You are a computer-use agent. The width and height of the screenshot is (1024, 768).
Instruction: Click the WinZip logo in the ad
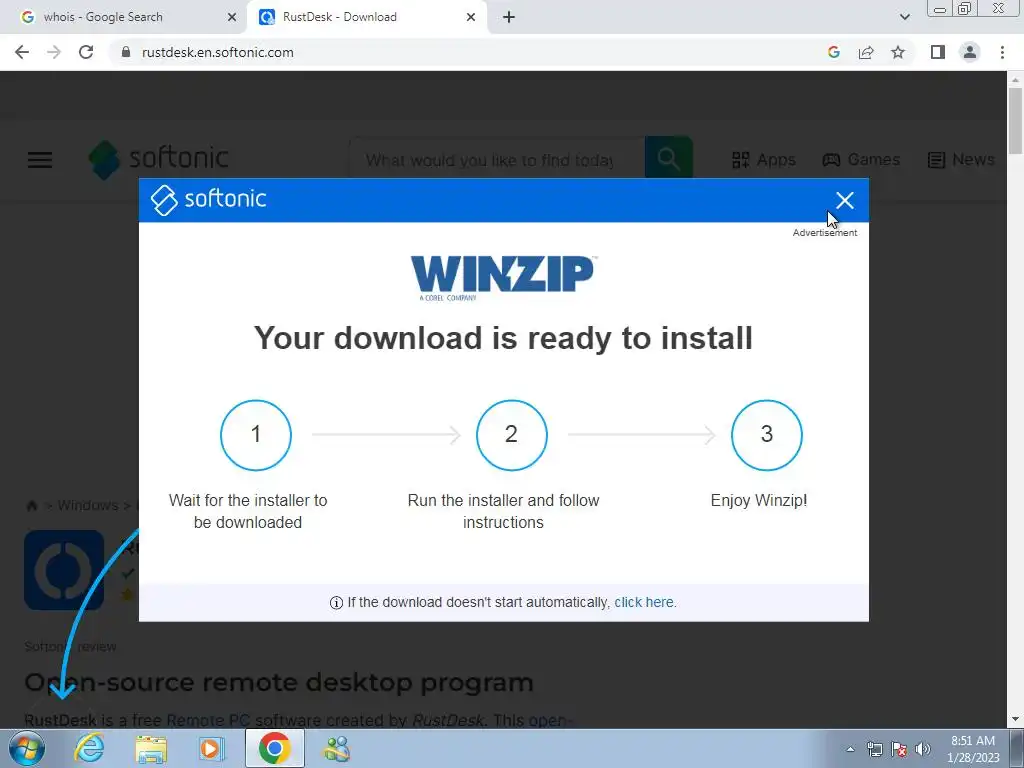click(504, 278)
